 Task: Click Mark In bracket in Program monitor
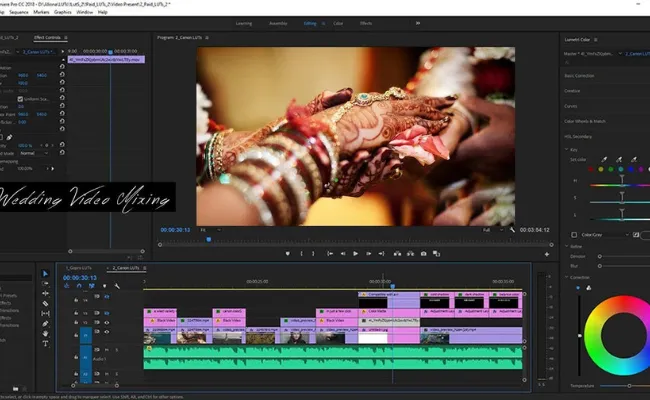click(301, 254)
